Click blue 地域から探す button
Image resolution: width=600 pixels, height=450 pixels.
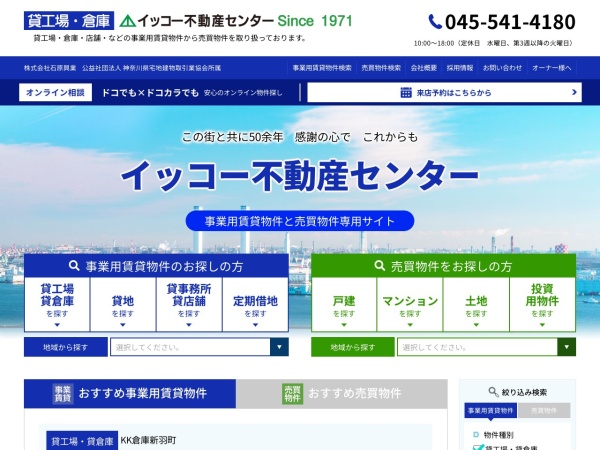coord(66,347)
